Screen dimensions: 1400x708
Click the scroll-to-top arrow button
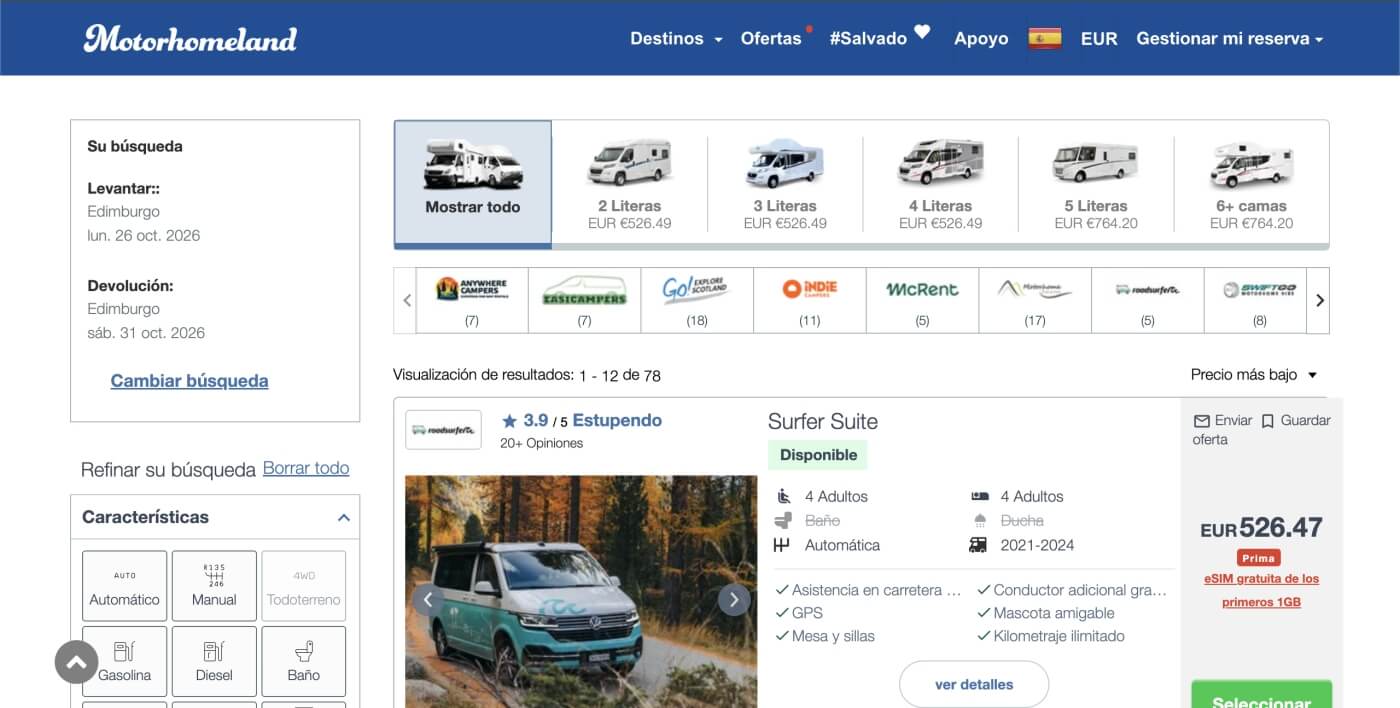(x=76, y=662)
